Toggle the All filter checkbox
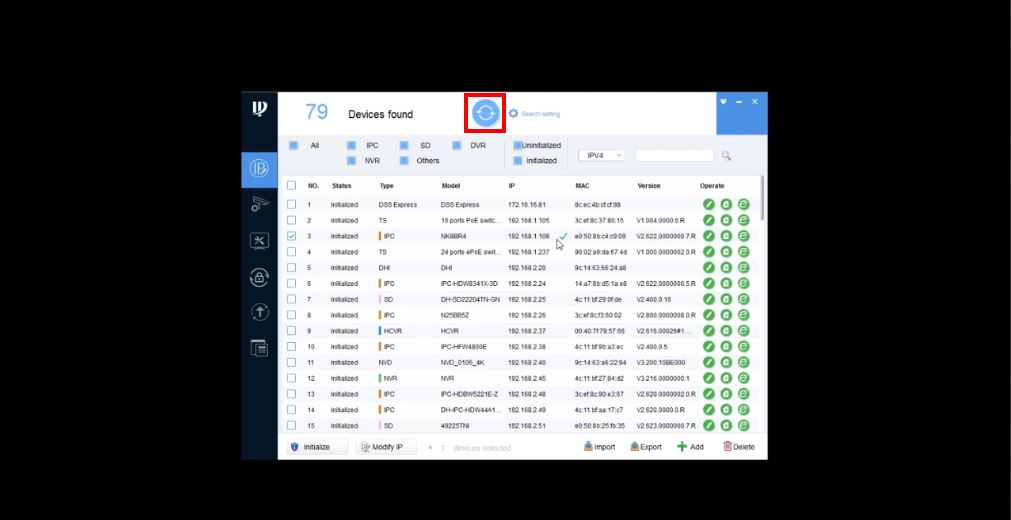This screenshot has width=1011, height=520. point(293,146)
